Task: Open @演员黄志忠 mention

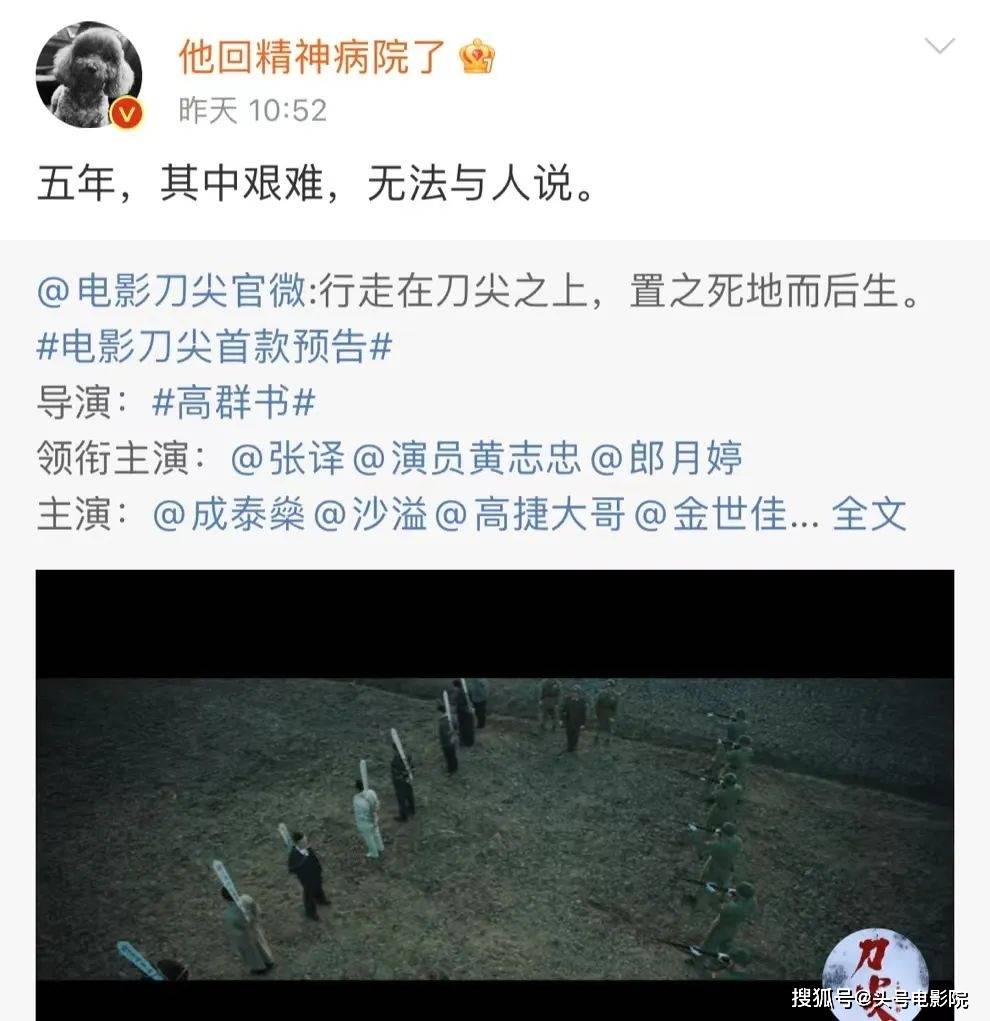Action: 466,458
